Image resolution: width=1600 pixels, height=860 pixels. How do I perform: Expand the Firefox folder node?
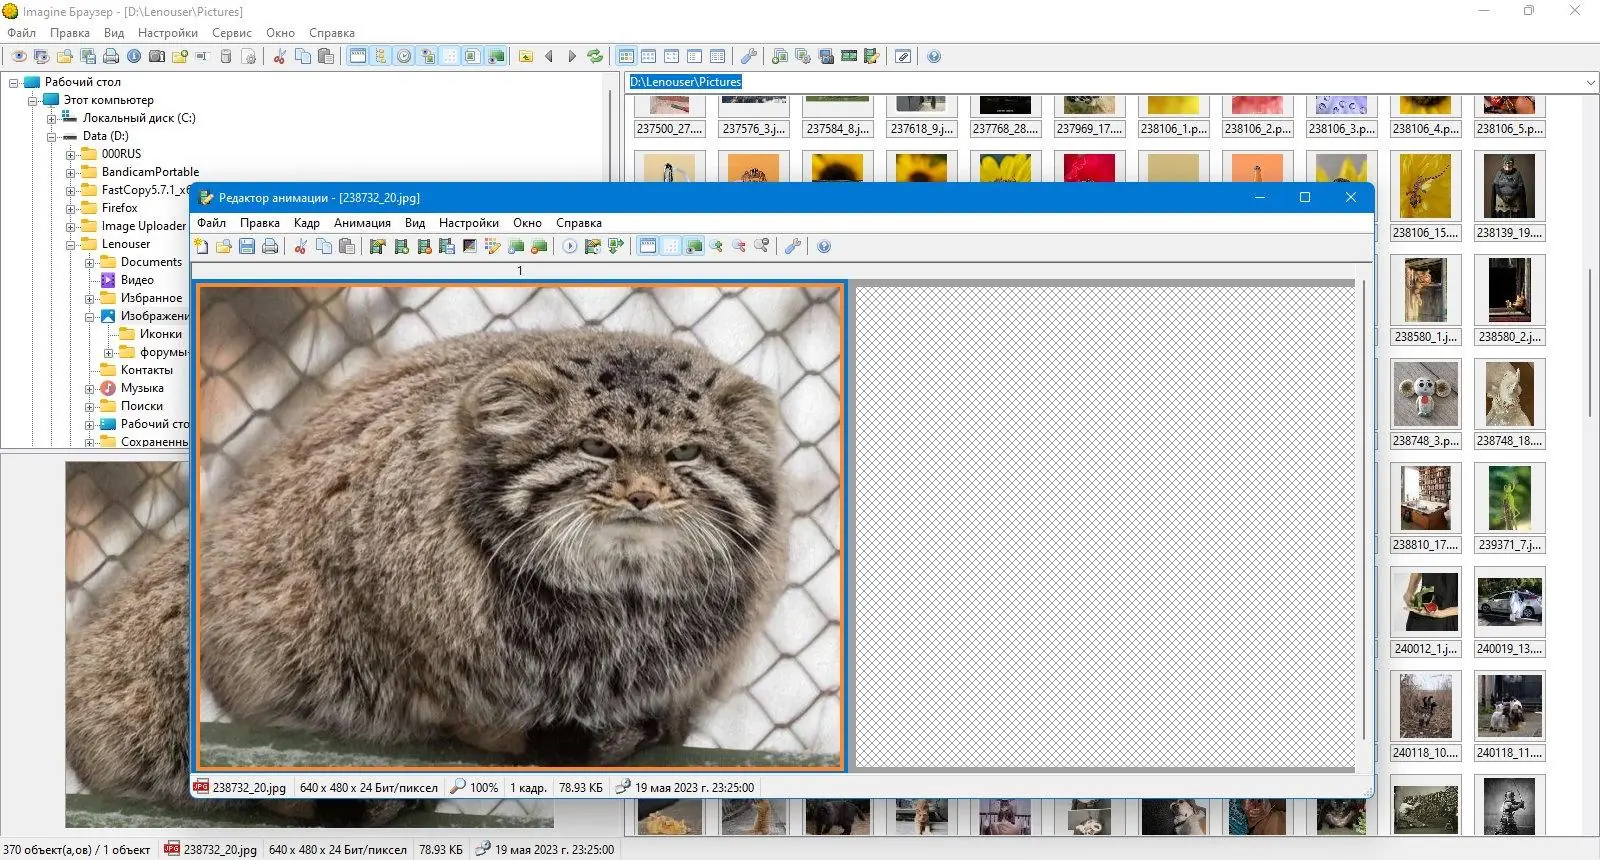tap(71, 208)
